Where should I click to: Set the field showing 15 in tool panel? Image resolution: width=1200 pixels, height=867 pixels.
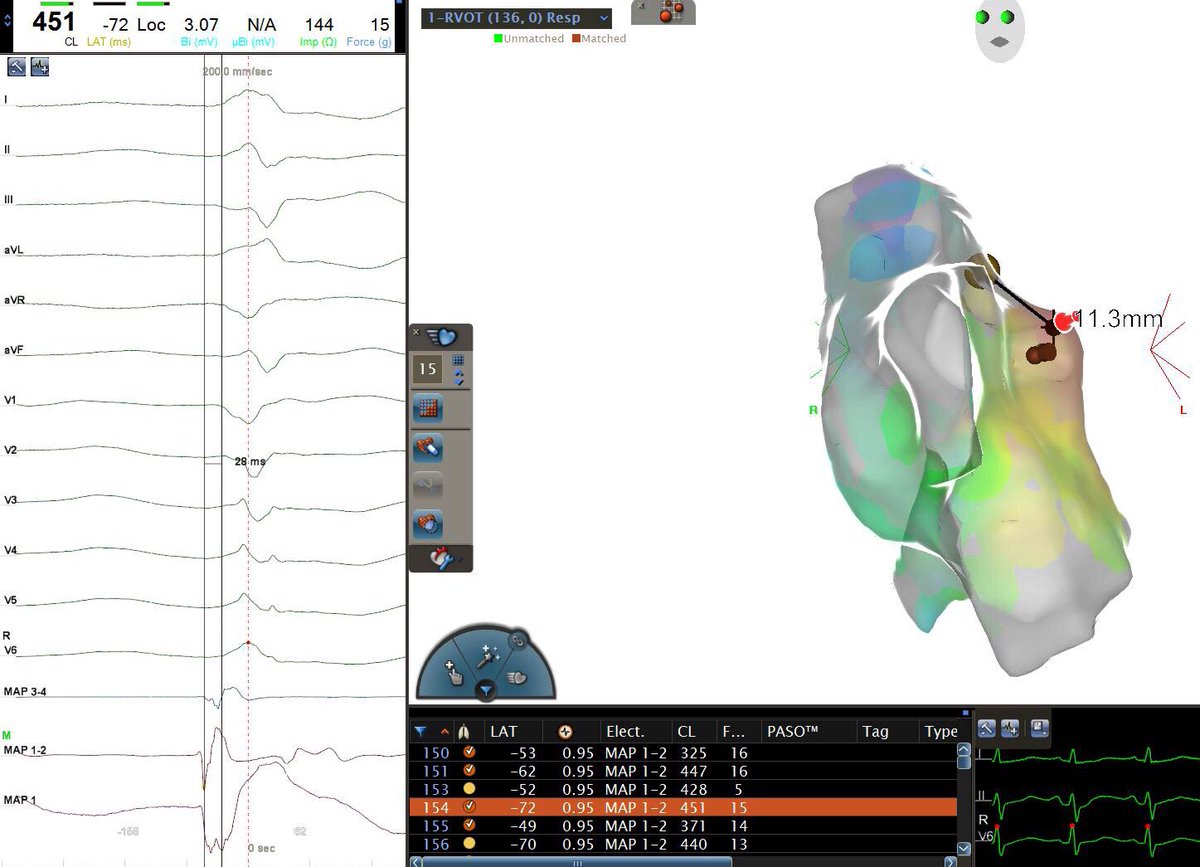click(429, 369)
